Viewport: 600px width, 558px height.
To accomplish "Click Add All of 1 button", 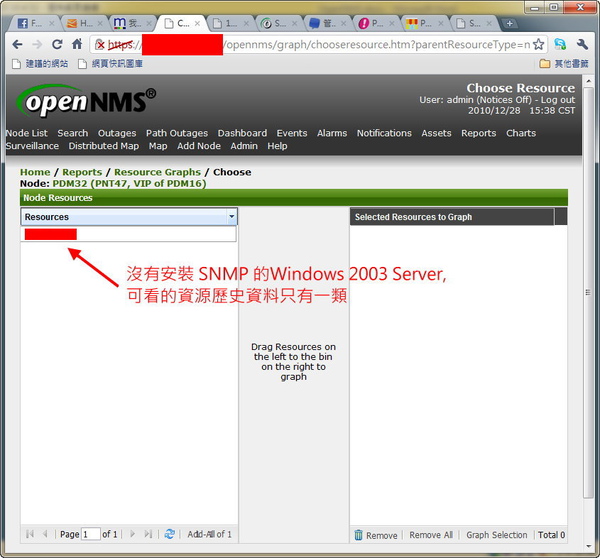I will [209, 534].
